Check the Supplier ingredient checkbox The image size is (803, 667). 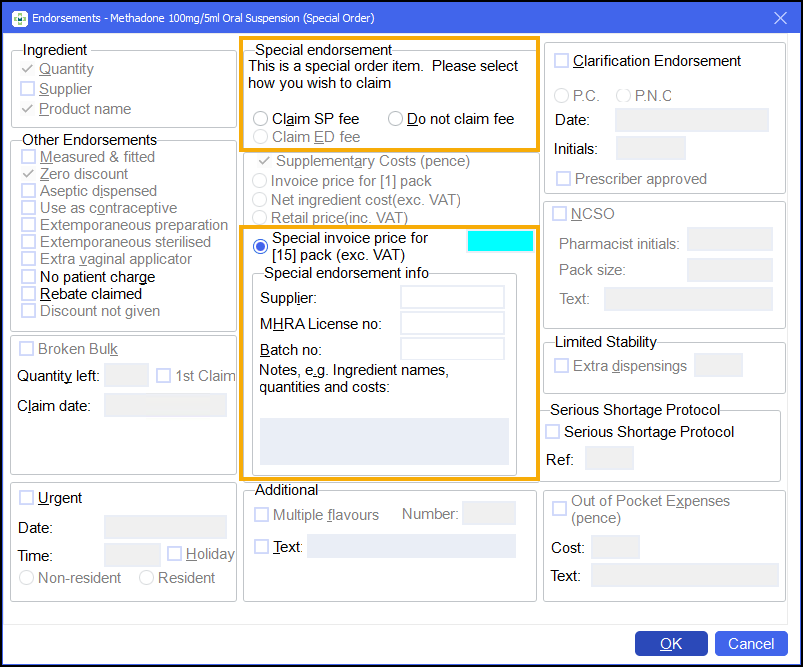coord(28,89)
